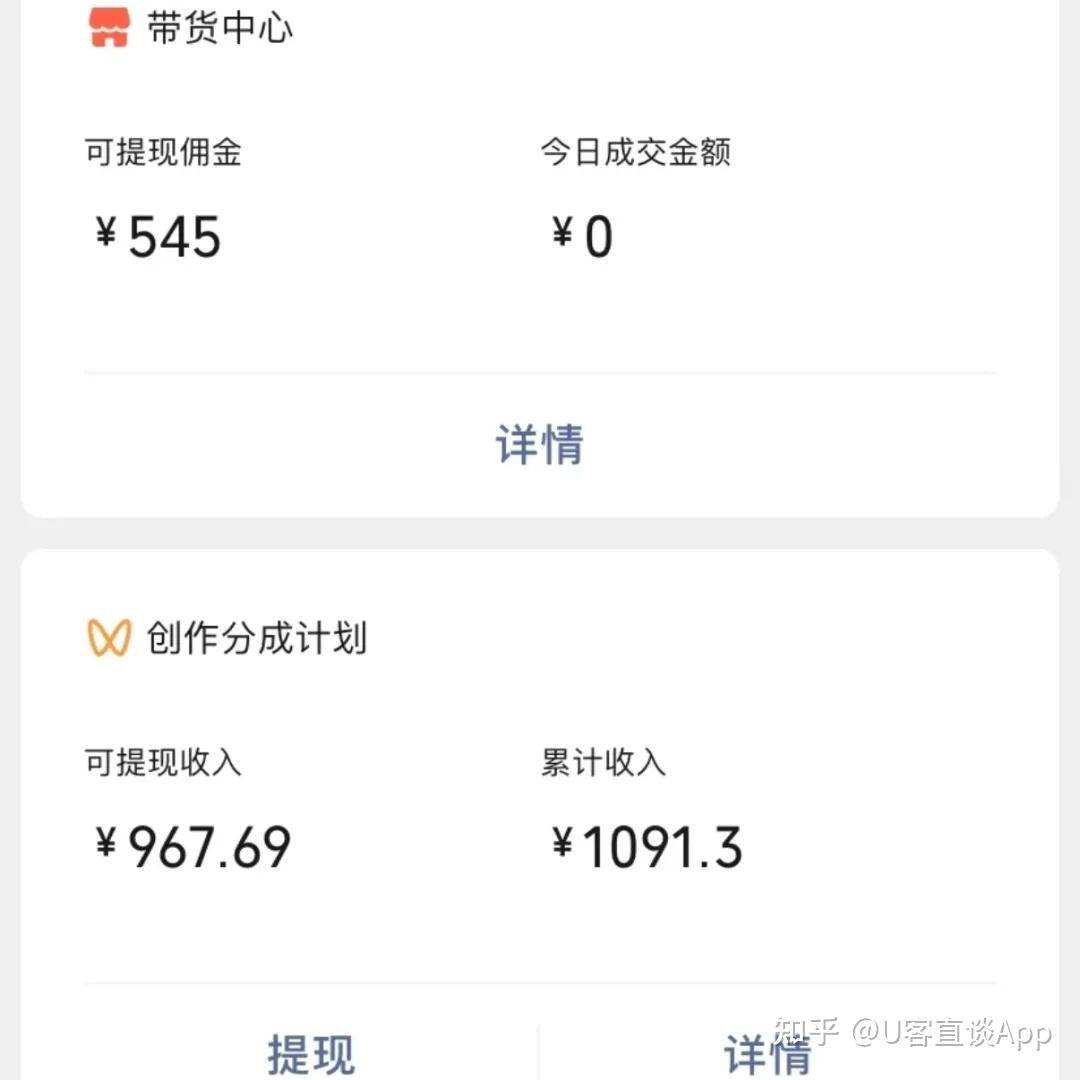
Task: Tap the ¥545 commission amount
Action: click(x=160, y=238)
